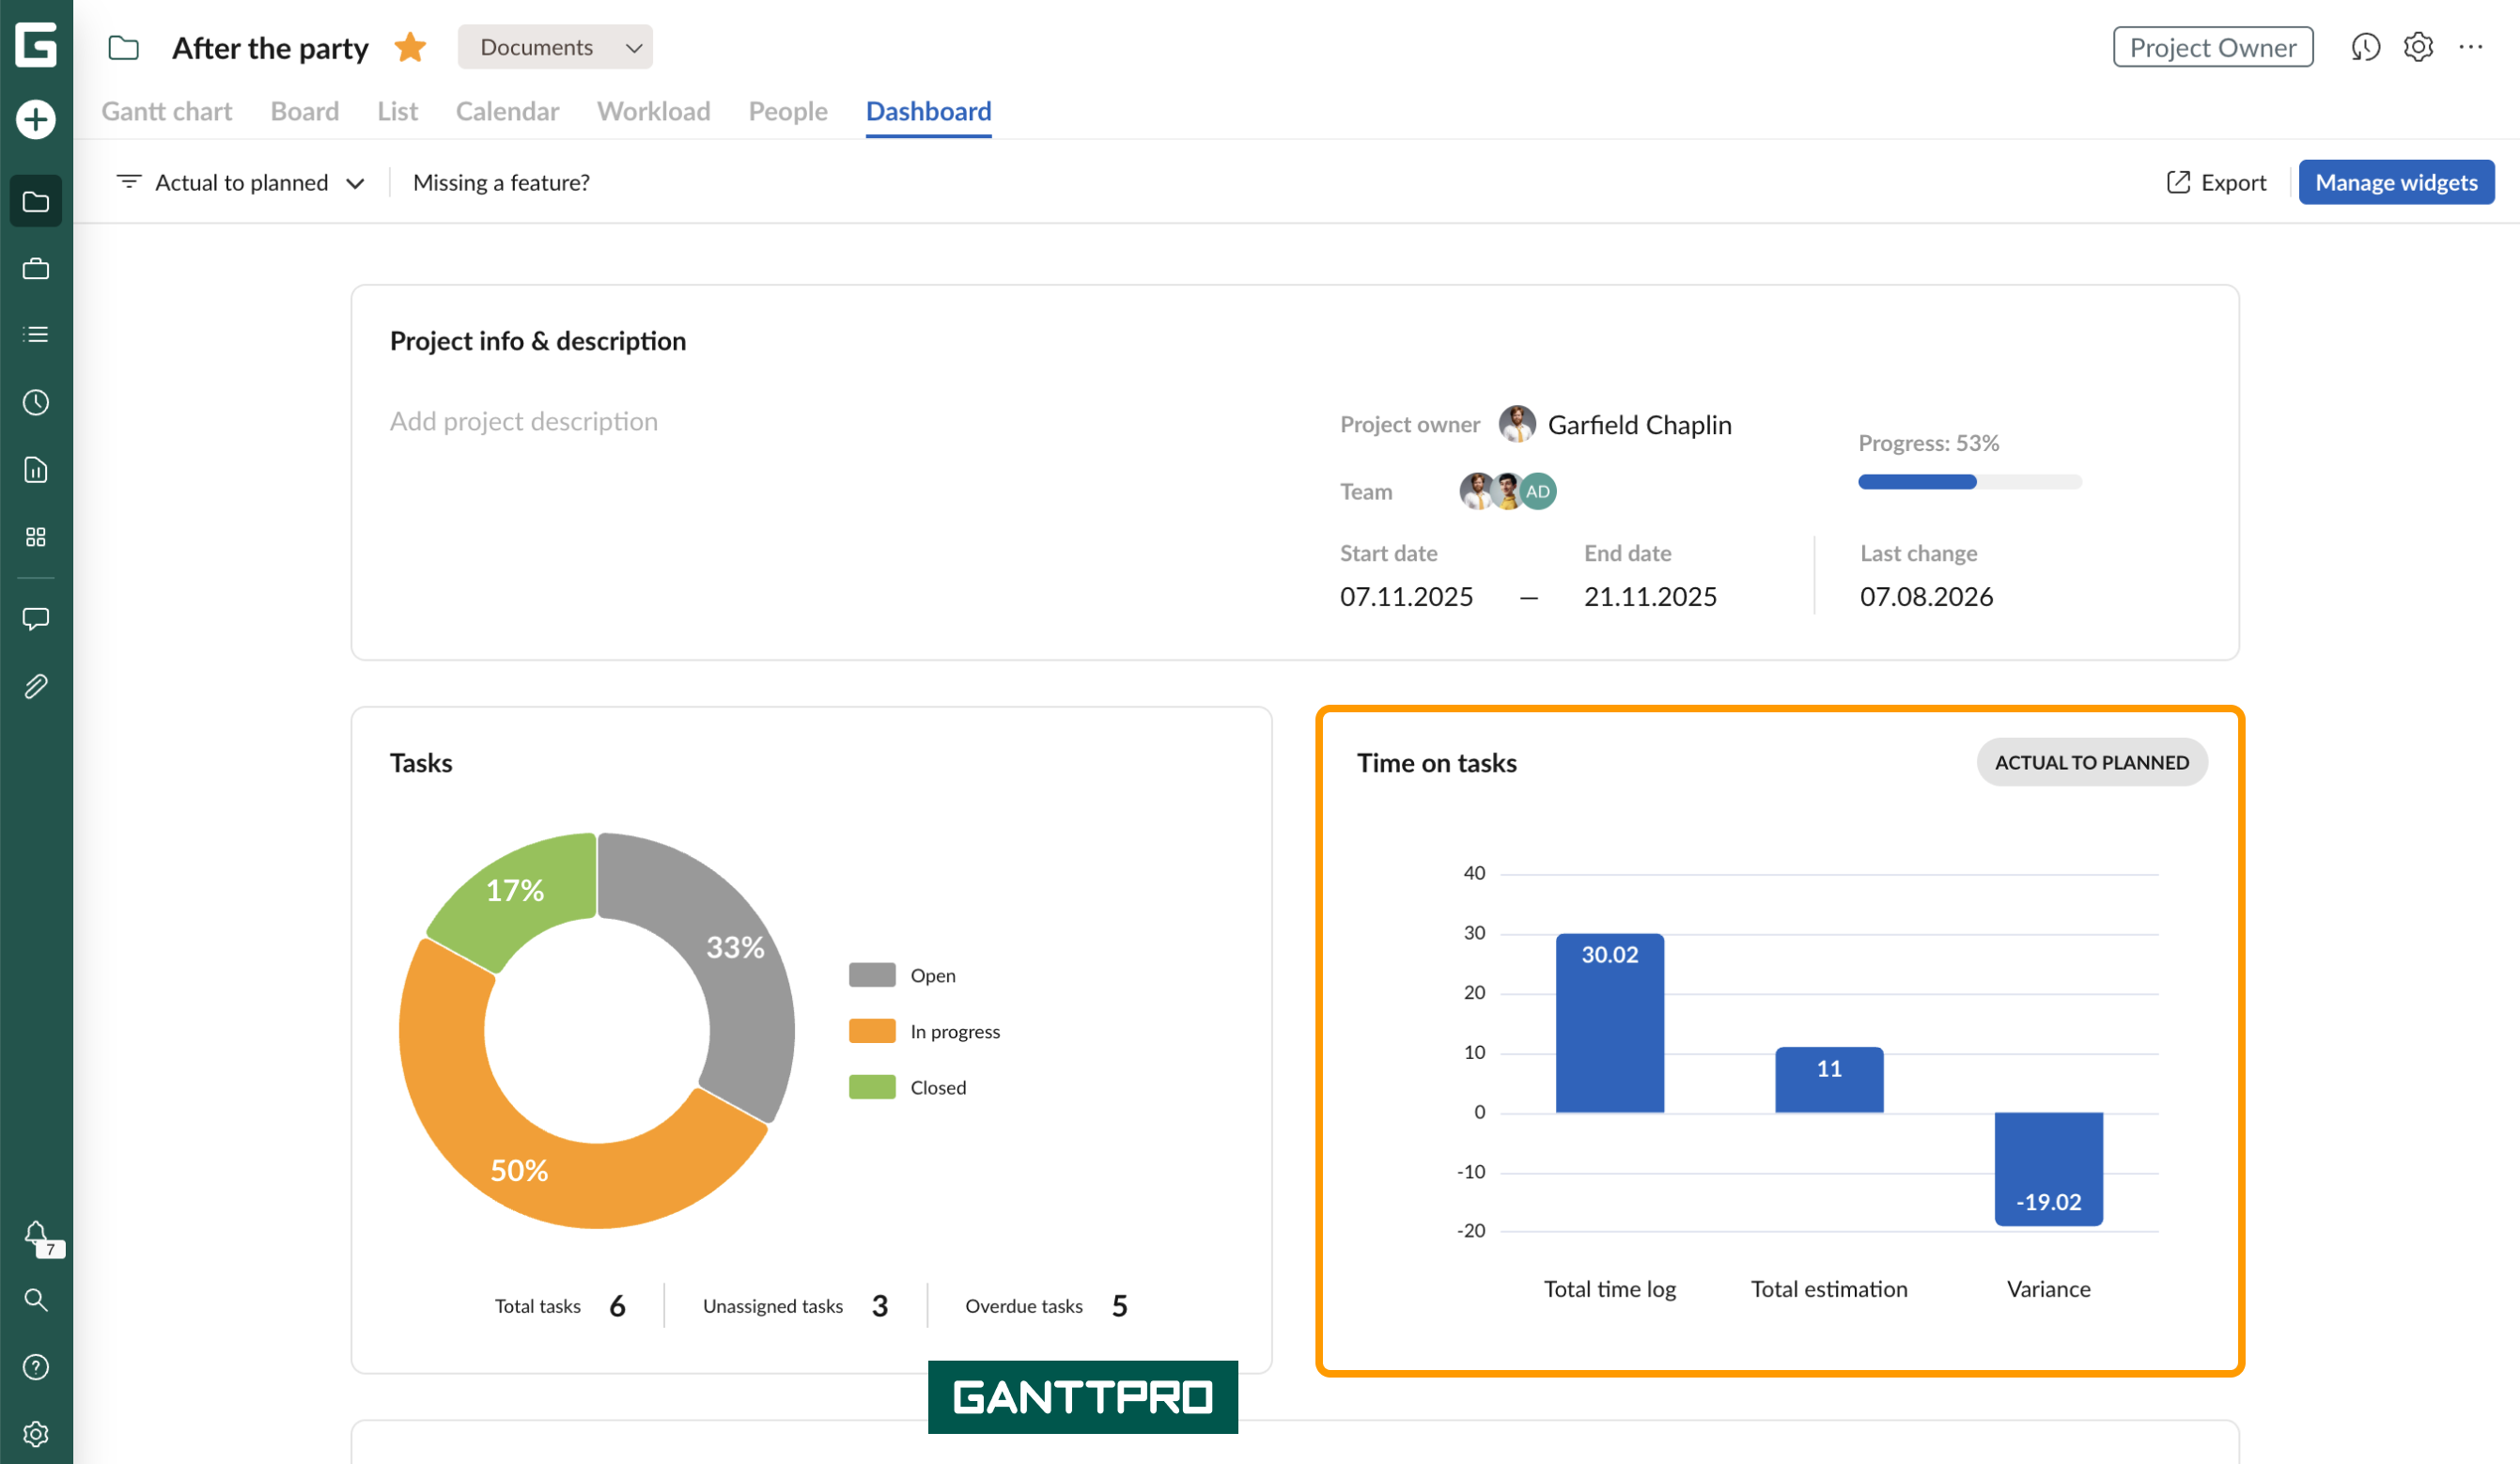This screenshot has height=1464, width=2520.
Task: Click the 33% gray donut segment
Action: tap(736, 948)
